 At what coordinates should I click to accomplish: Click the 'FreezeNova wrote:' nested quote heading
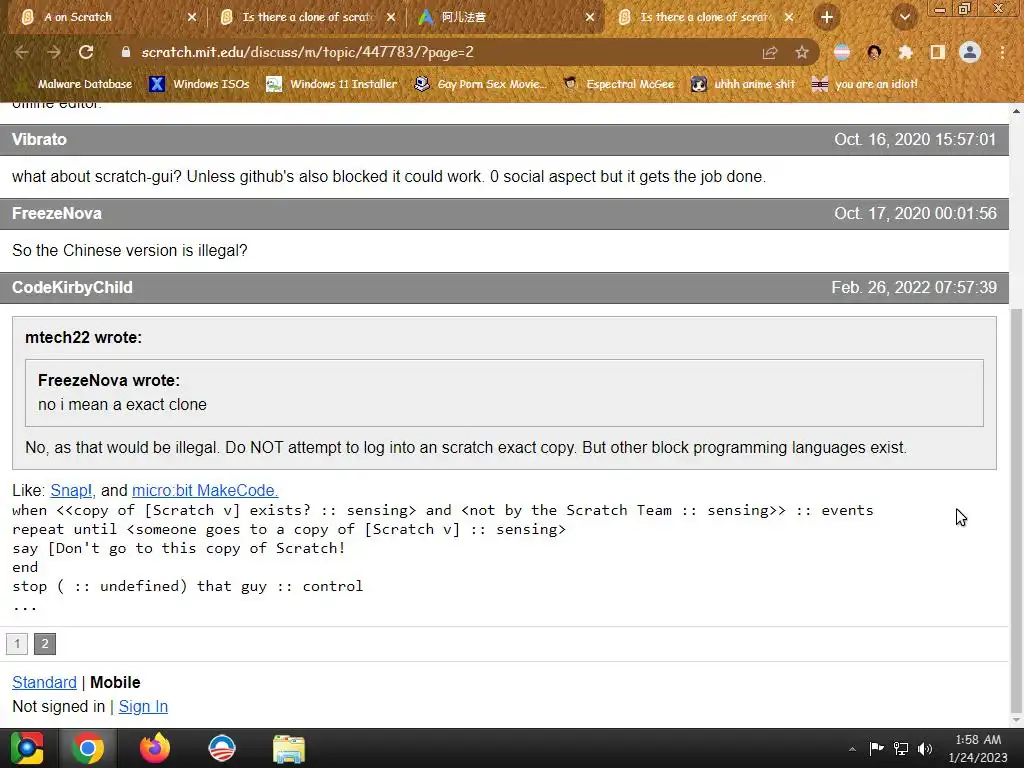pos(108,381)
